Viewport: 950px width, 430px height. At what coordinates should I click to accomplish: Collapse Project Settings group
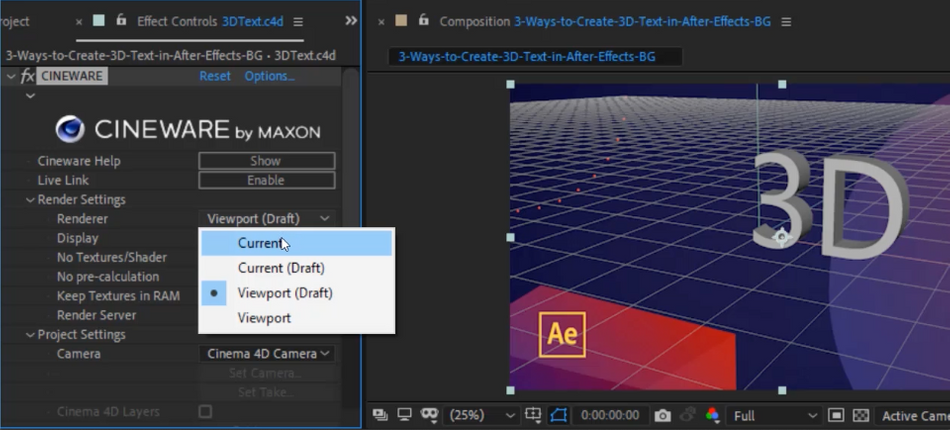[x=30, y=335]
